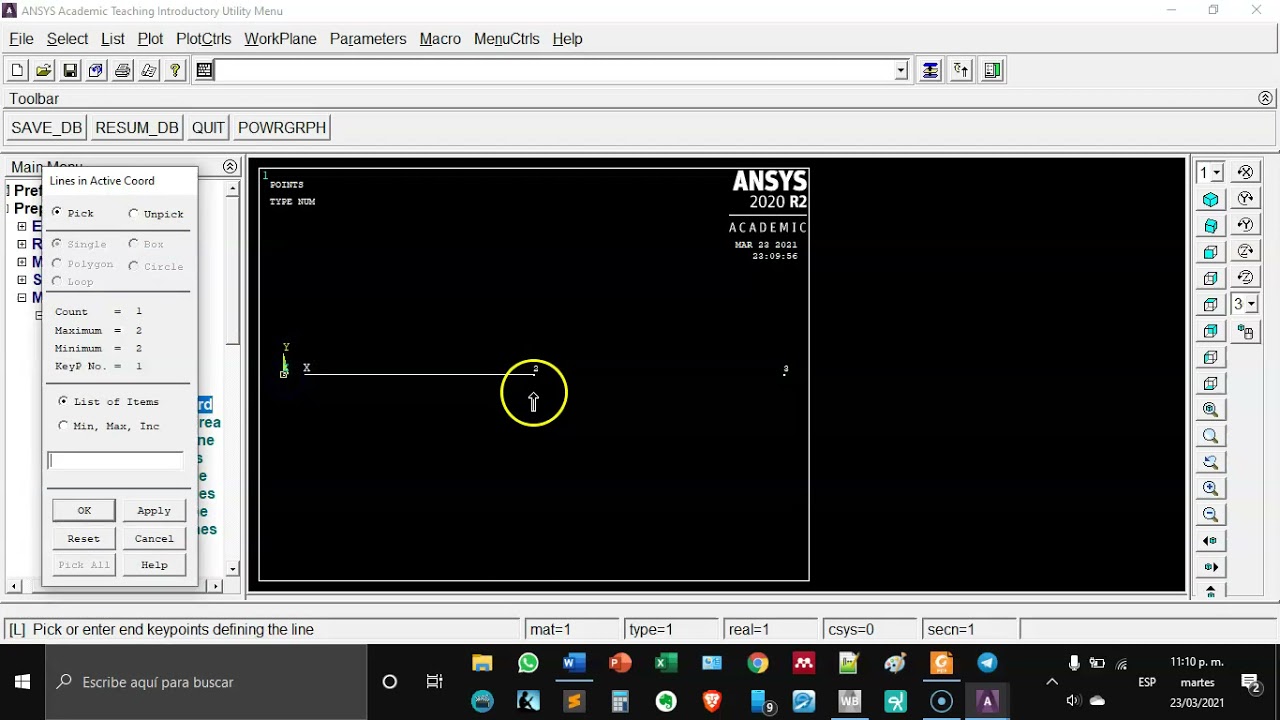
Task: Toggle the Dynamic Model Mode icon
Action: pyautogui.click(x=1245, y=331)
